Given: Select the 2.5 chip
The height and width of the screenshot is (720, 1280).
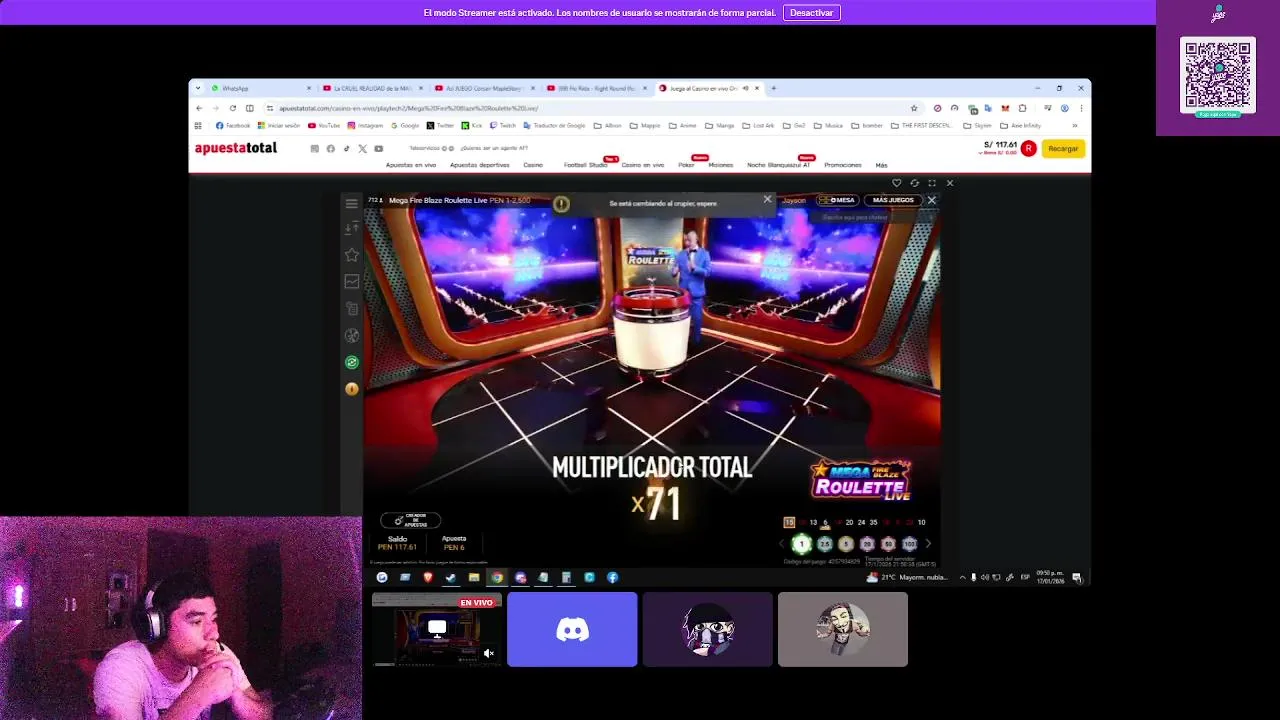Looking at the screenshot, I should [824, 544].
